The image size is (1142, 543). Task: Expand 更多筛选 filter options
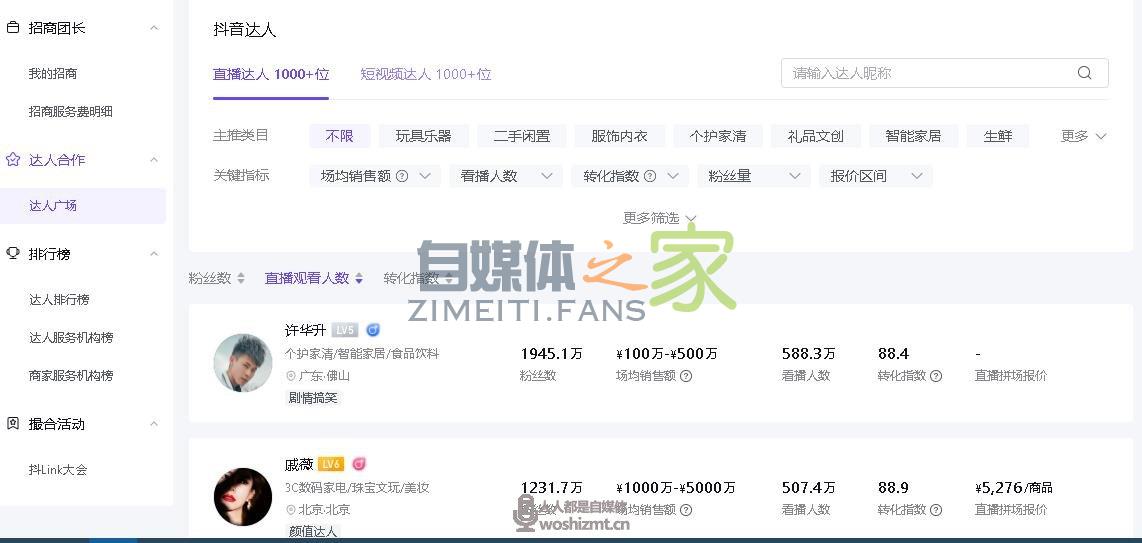tap(659, 218)
